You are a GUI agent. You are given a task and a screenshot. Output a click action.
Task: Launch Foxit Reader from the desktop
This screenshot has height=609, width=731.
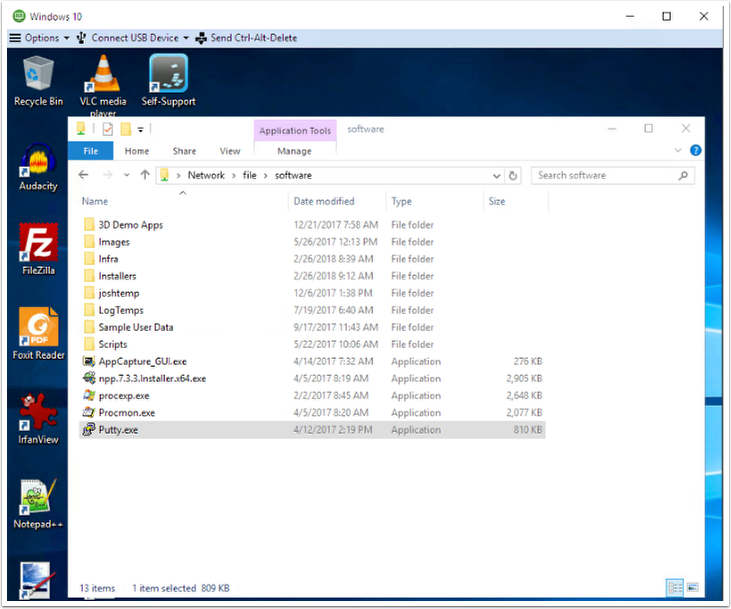[38, 334]
